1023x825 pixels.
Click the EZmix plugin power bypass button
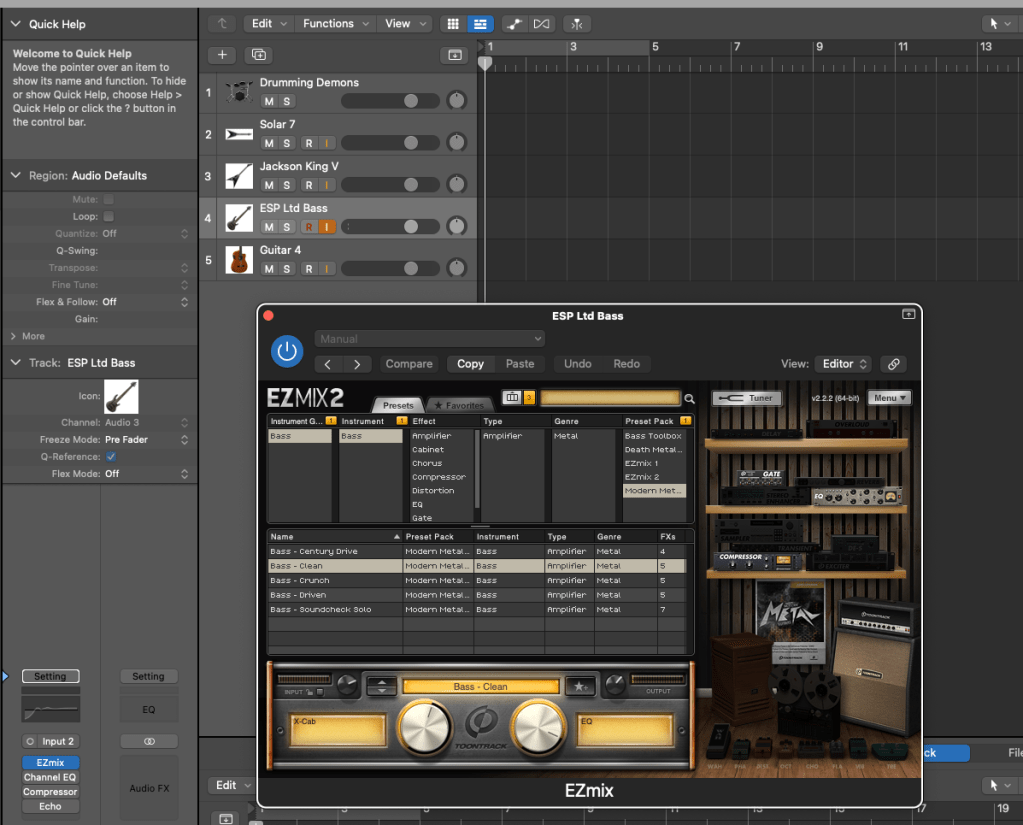pyautogui.click(x=287, y=351)
